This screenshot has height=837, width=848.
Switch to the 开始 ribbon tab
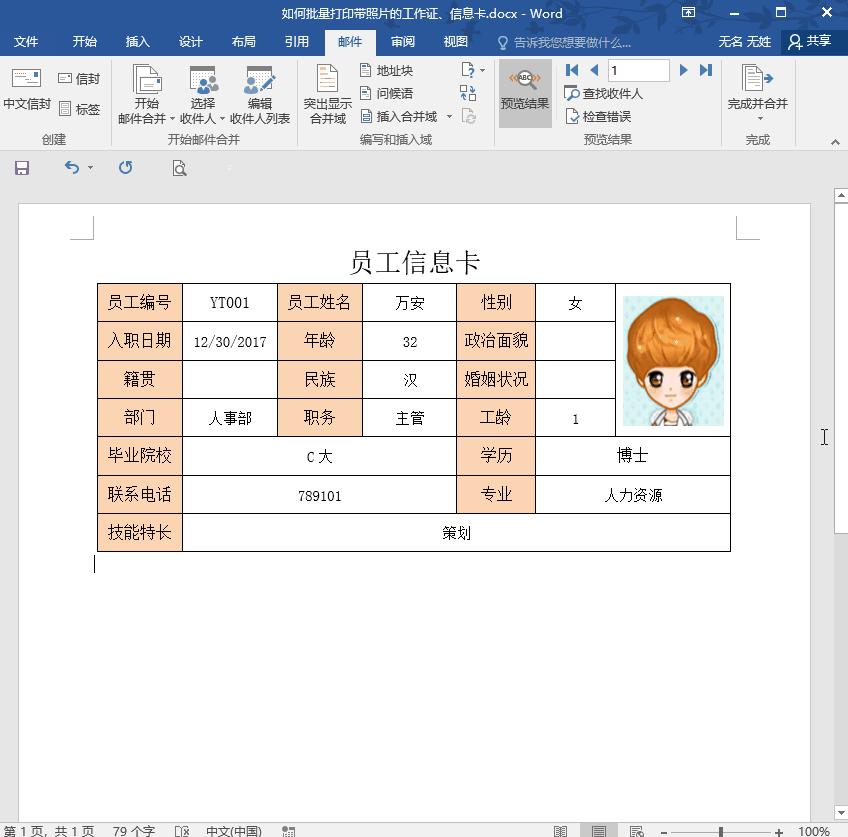(x=84, y=41)
